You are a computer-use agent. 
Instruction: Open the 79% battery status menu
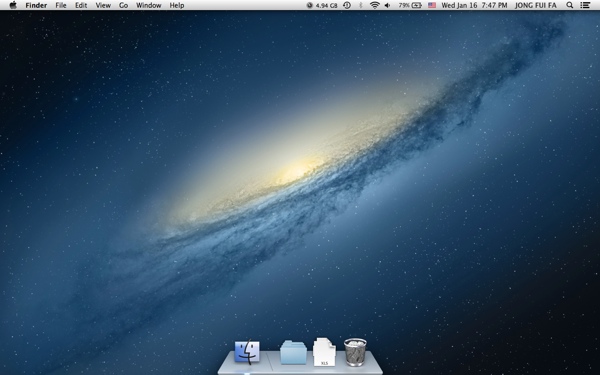pyautogui.click(x=410, y=5)
